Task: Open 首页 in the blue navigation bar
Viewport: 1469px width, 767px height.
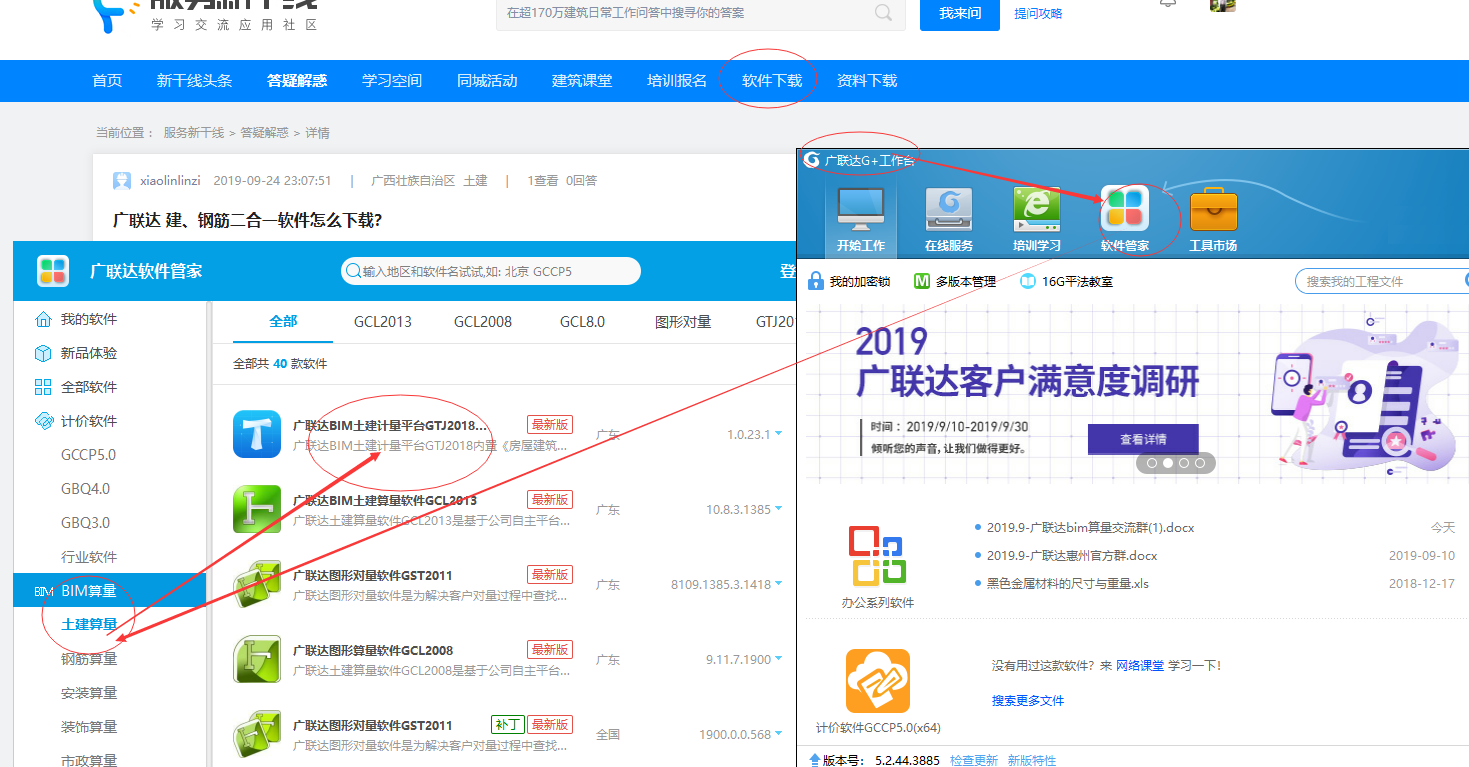Action: (107, 81)
